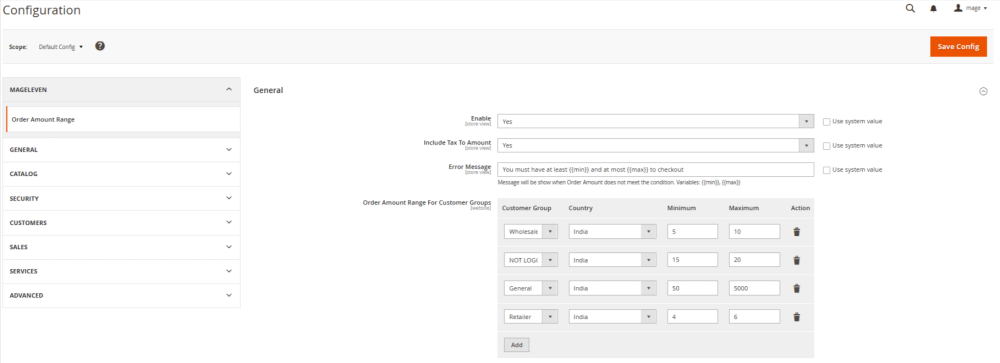Open Country dropdown in General group row
1000x363 pixels.
[612, 288]
